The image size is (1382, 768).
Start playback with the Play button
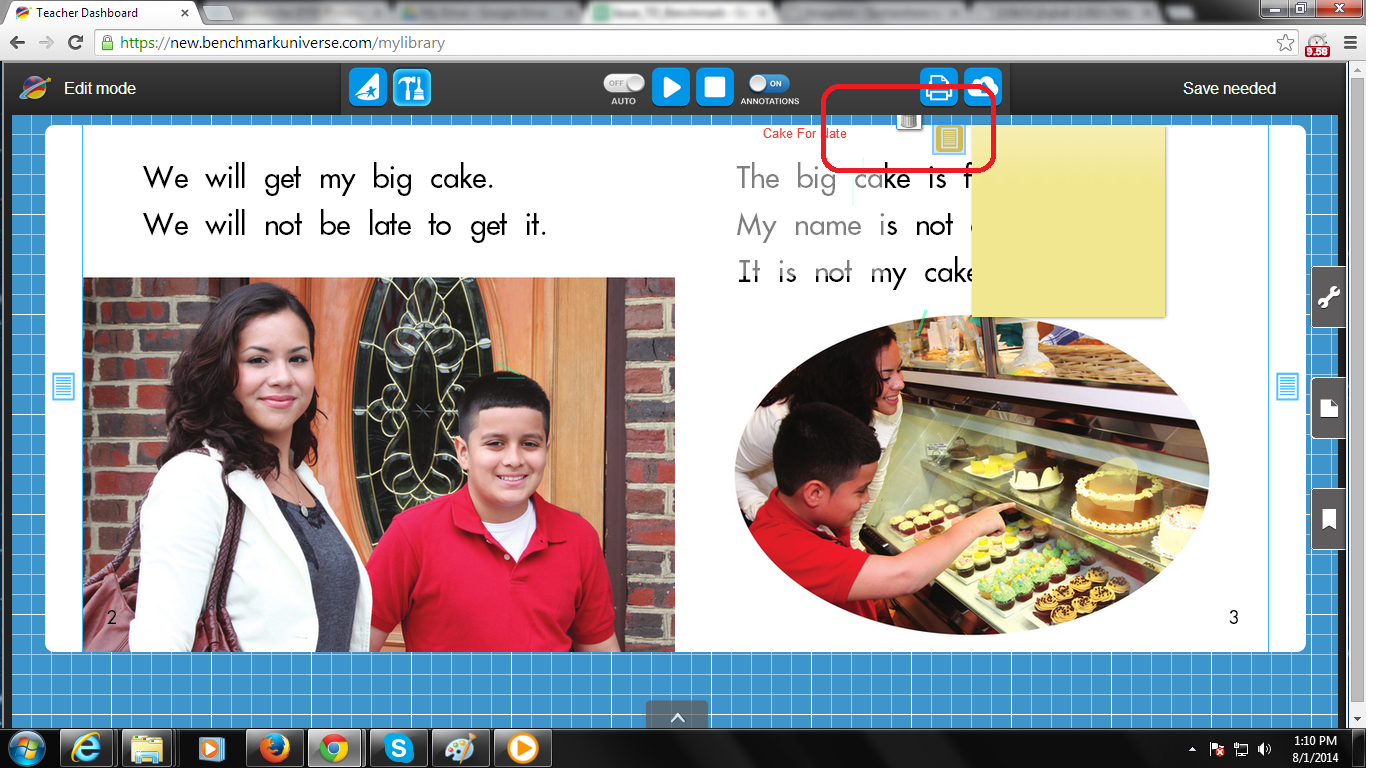tap(671, 88)
